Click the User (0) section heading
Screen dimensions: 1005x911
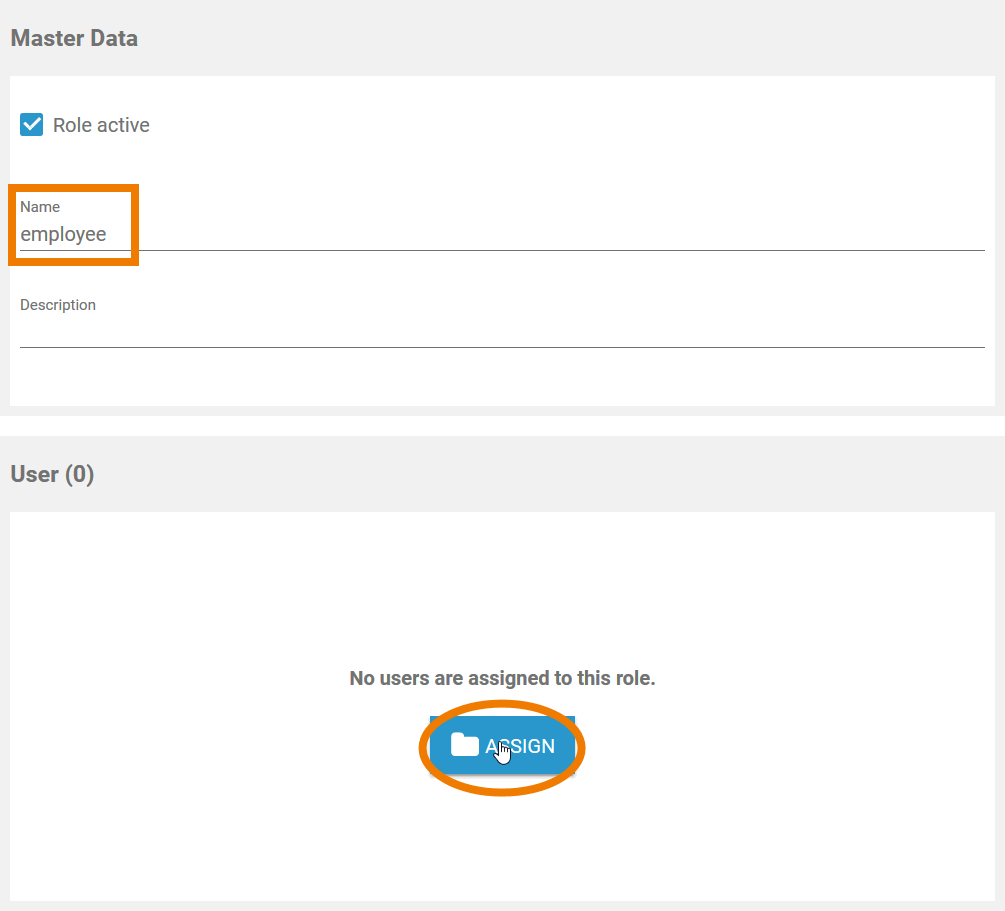[52, 474]
